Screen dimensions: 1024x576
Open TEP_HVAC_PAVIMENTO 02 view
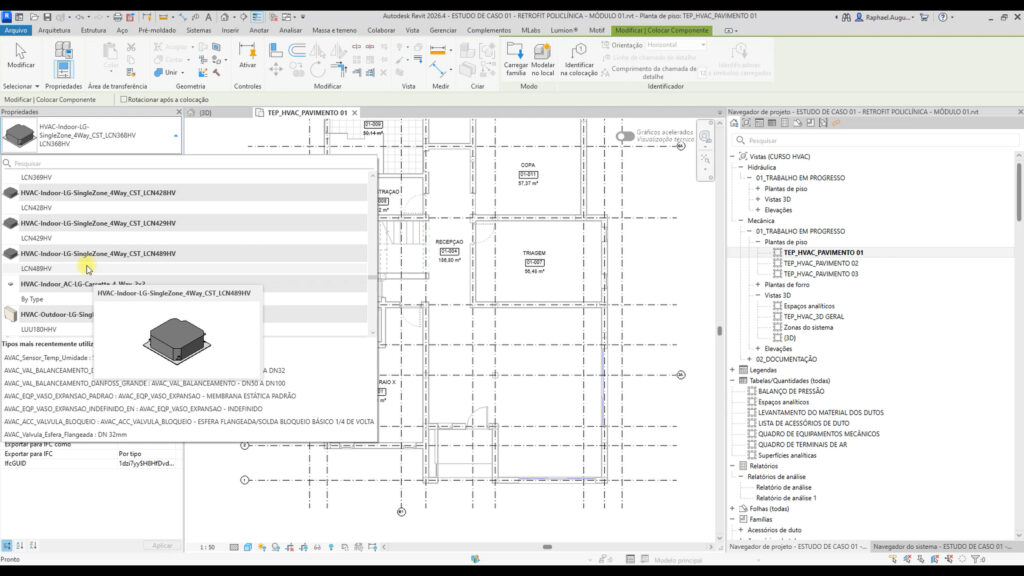click(x=821, y=263)
